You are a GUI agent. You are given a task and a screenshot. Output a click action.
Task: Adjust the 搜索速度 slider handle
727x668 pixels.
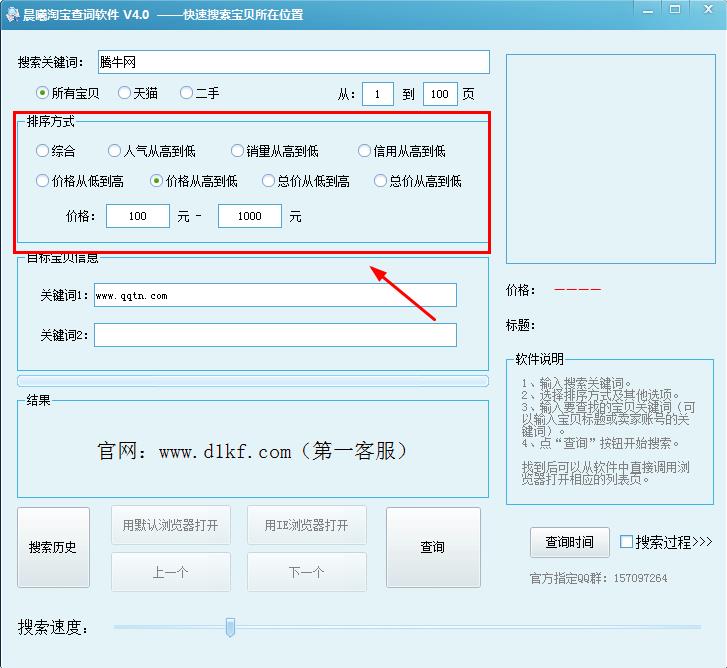[x=230, y=627]
